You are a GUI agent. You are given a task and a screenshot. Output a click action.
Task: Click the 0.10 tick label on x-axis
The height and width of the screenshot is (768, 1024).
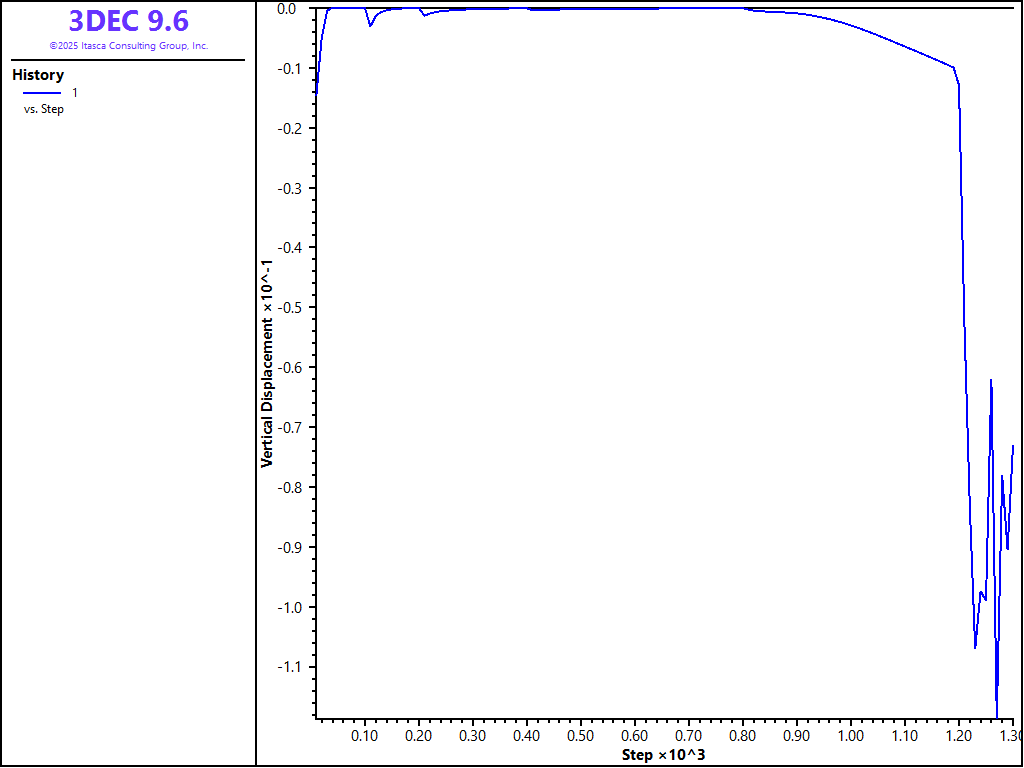[365, 736]
